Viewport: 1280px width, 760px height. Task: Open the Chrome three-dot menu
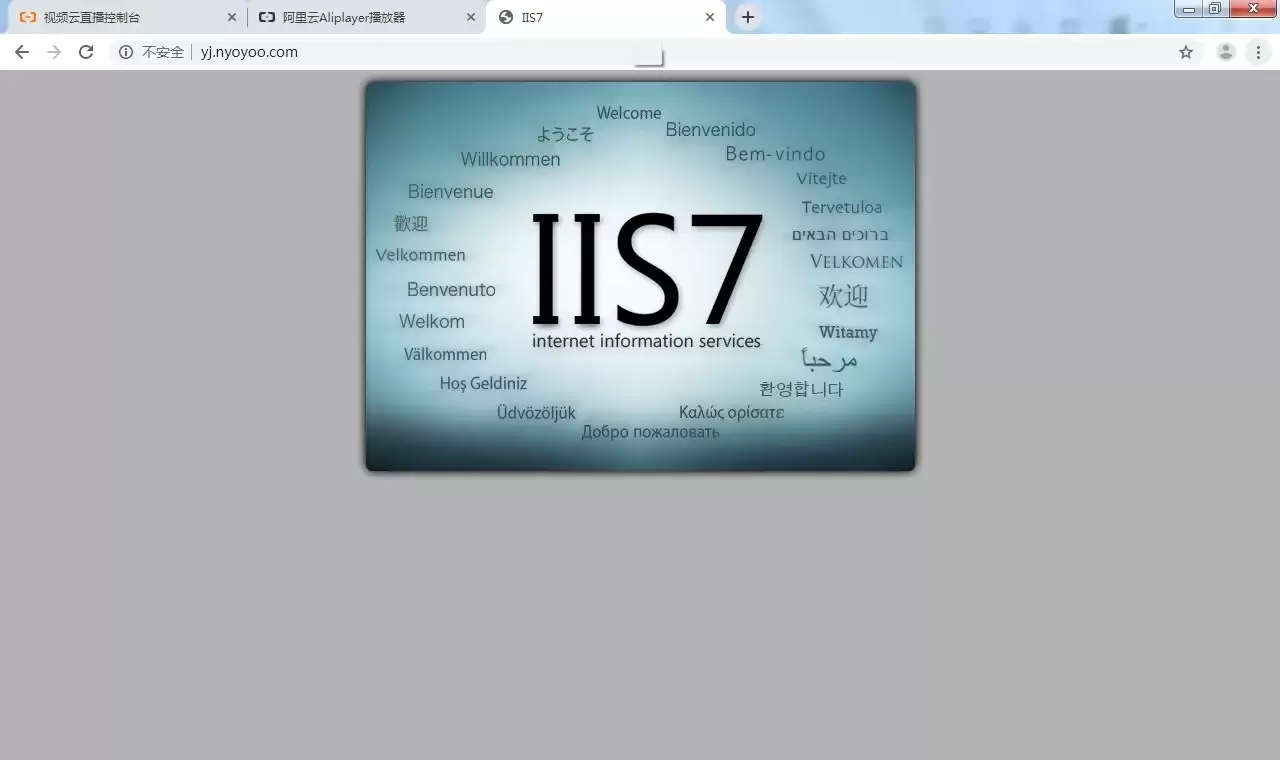click(x=1258, y=52)
